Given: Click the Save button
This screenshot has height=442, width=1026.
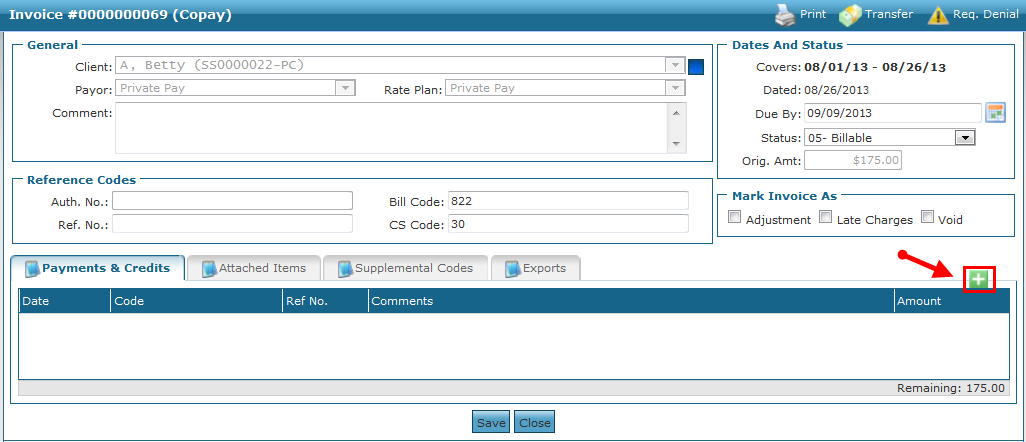Looking at the screenshot, I should coord(491,422).
